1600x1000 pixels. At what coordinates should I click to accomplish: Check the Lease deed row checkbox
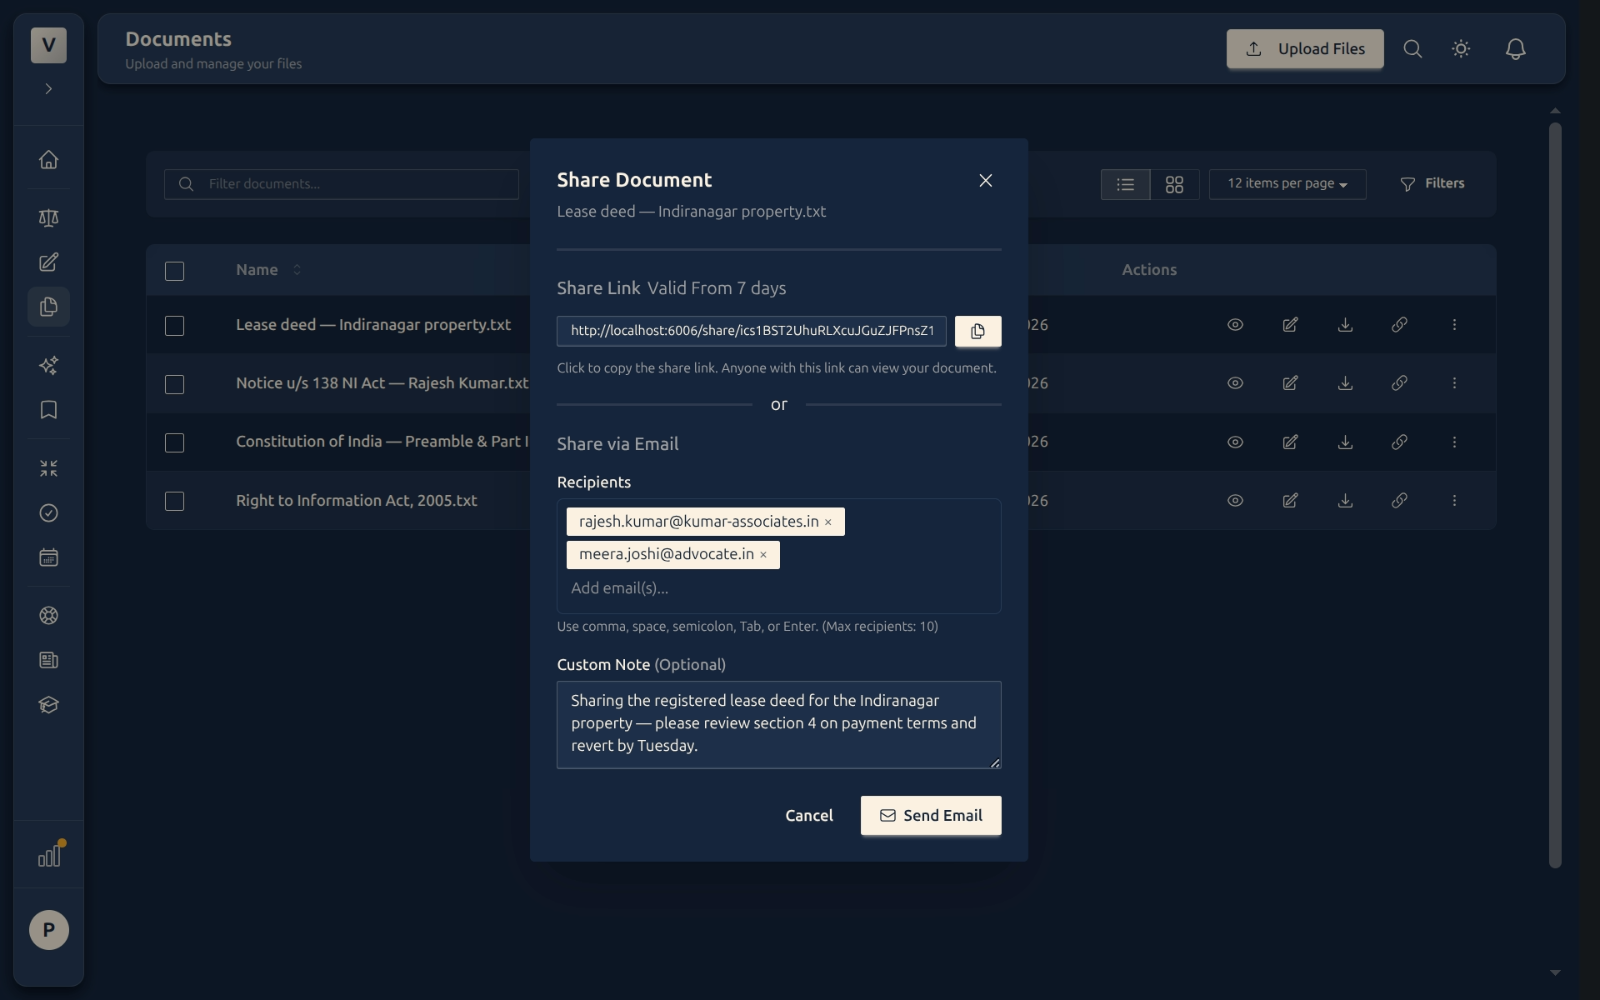174,326
